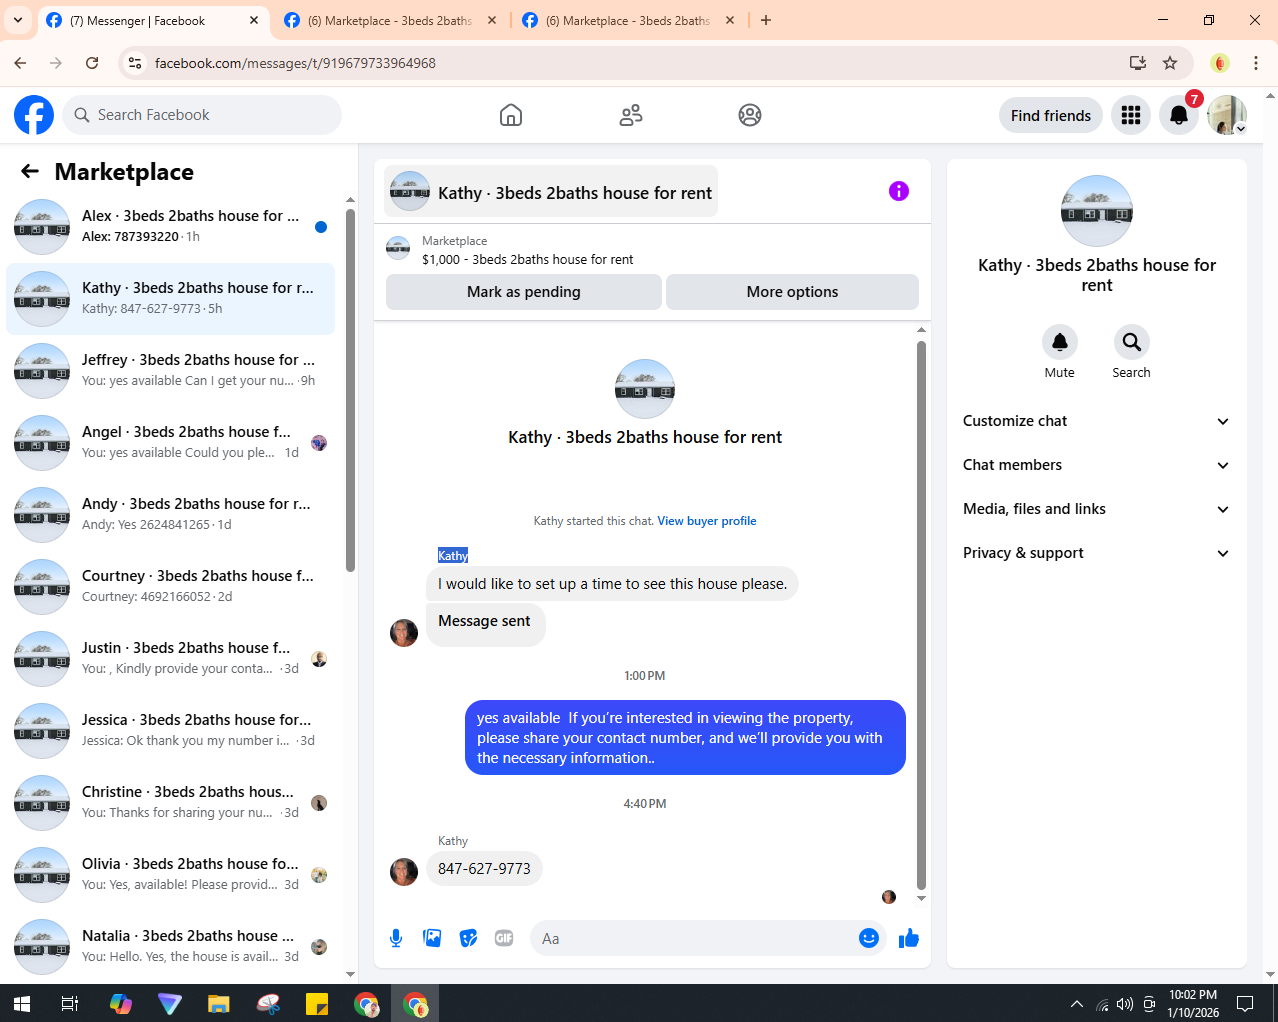Open the Facebook home logo
Viewport: 1278px width, 1022px height.
pos(34,115)
